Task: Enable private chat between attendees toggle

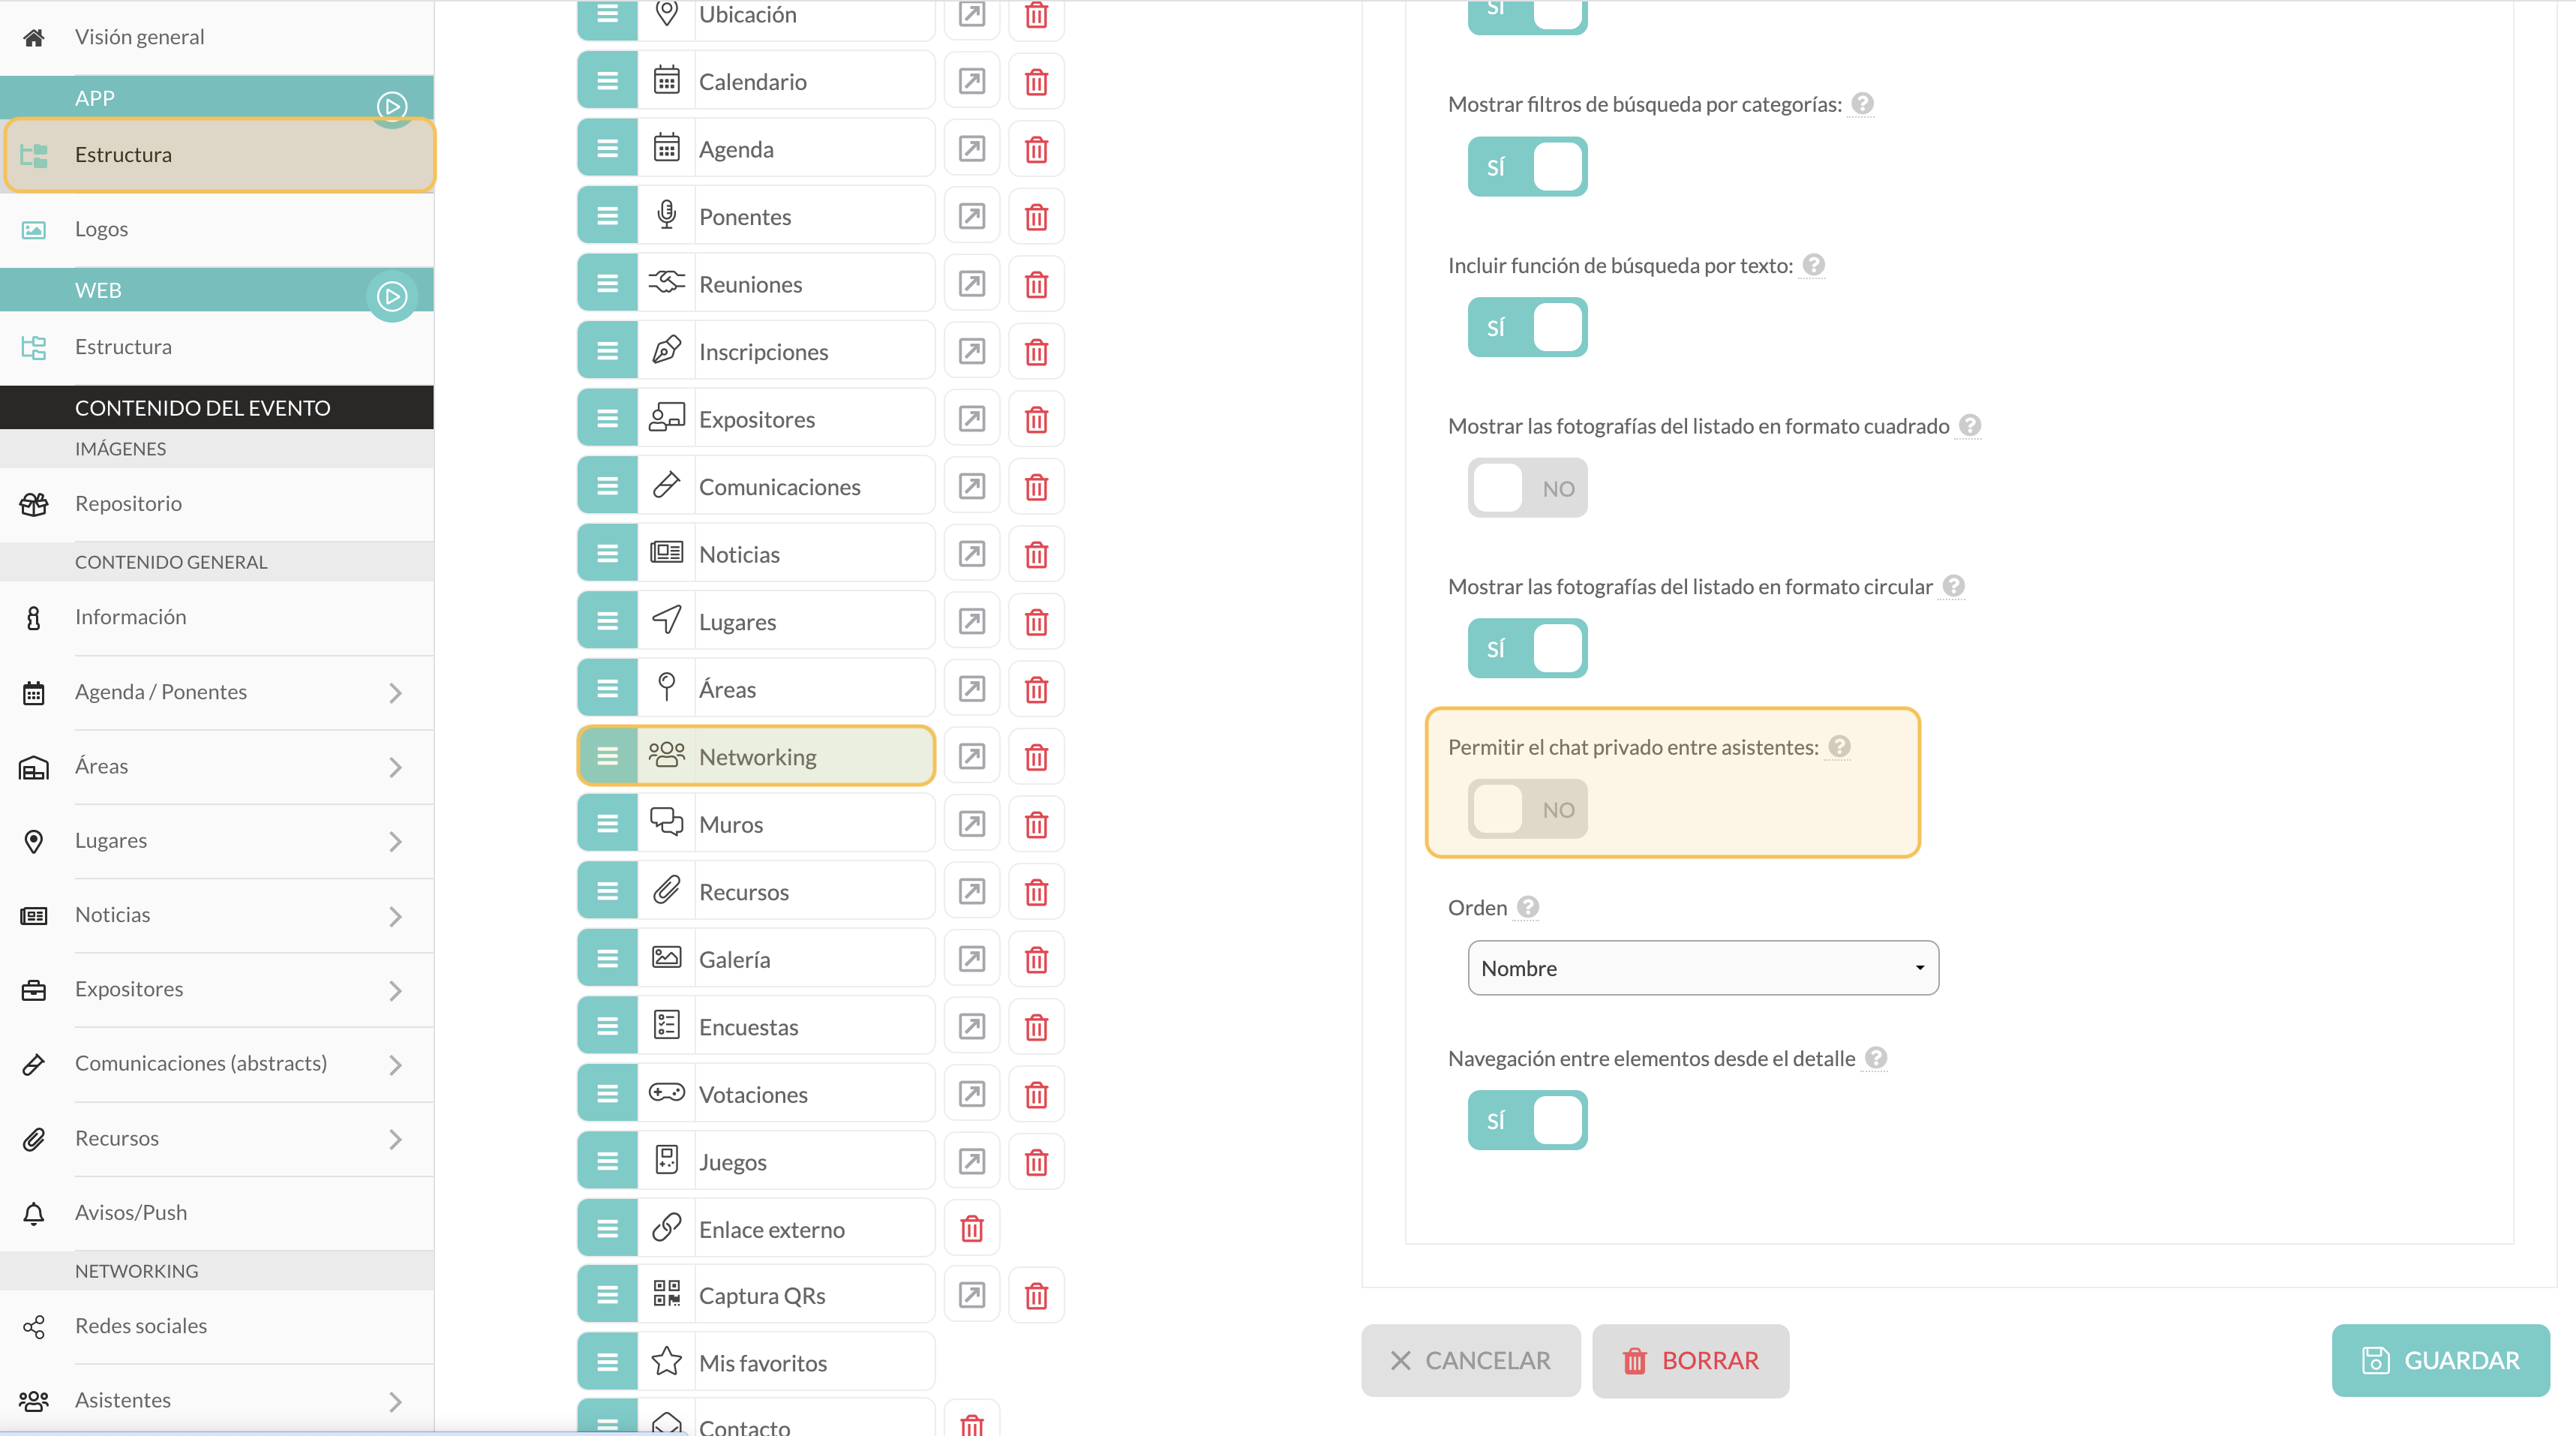Action: [1527, 808]
